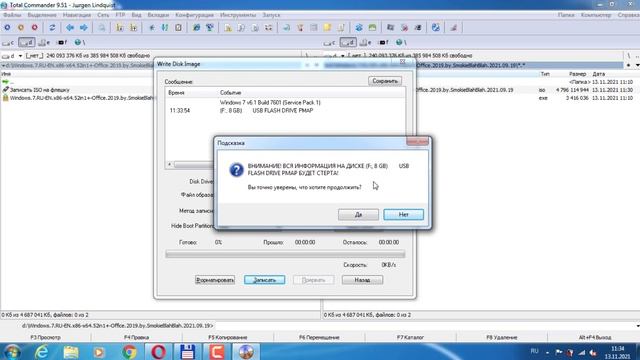
Task: Click F8 Удаление button
Action: coord(502,338)
